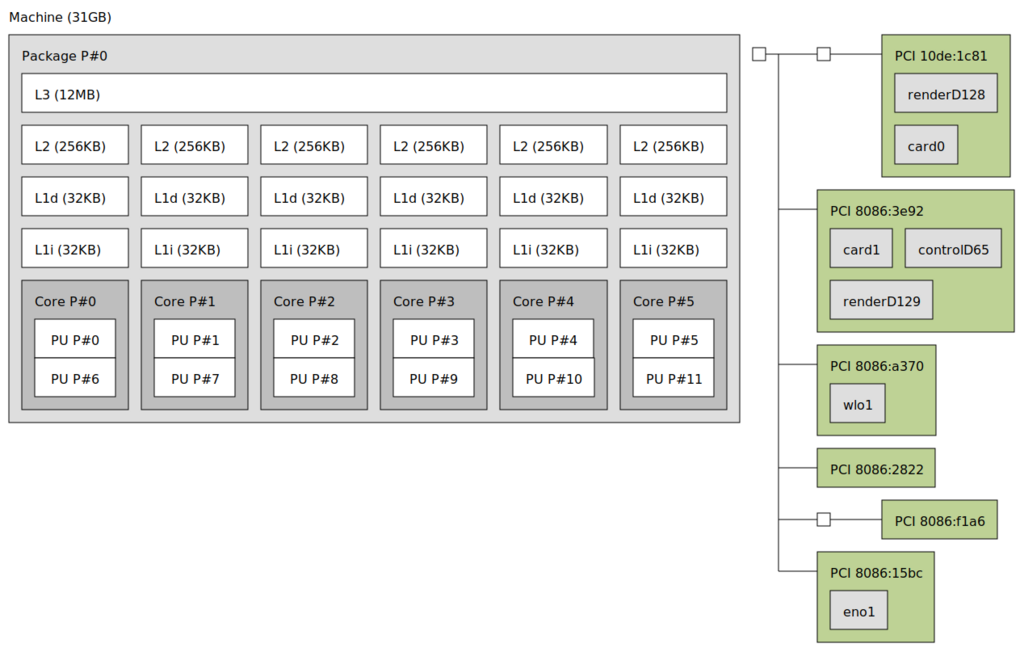Click the controlD65 device box
1024x652 pixels.
click(x=953, y=248)
